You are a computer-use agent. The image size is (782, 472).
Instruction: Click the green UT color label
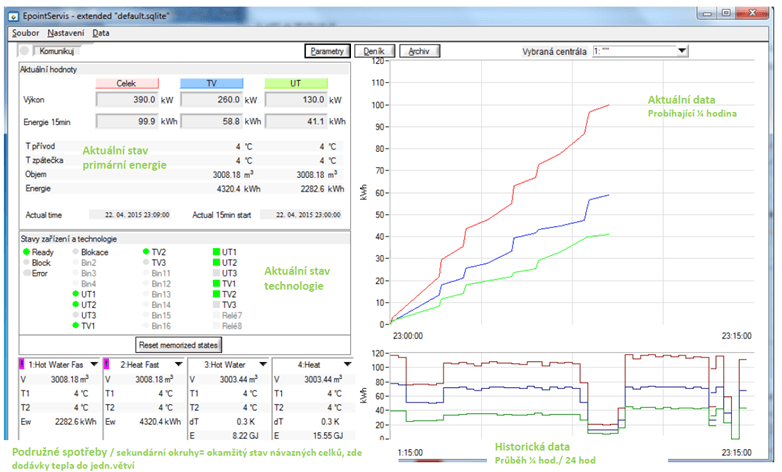pyautogui.click(x=296, y=83)
